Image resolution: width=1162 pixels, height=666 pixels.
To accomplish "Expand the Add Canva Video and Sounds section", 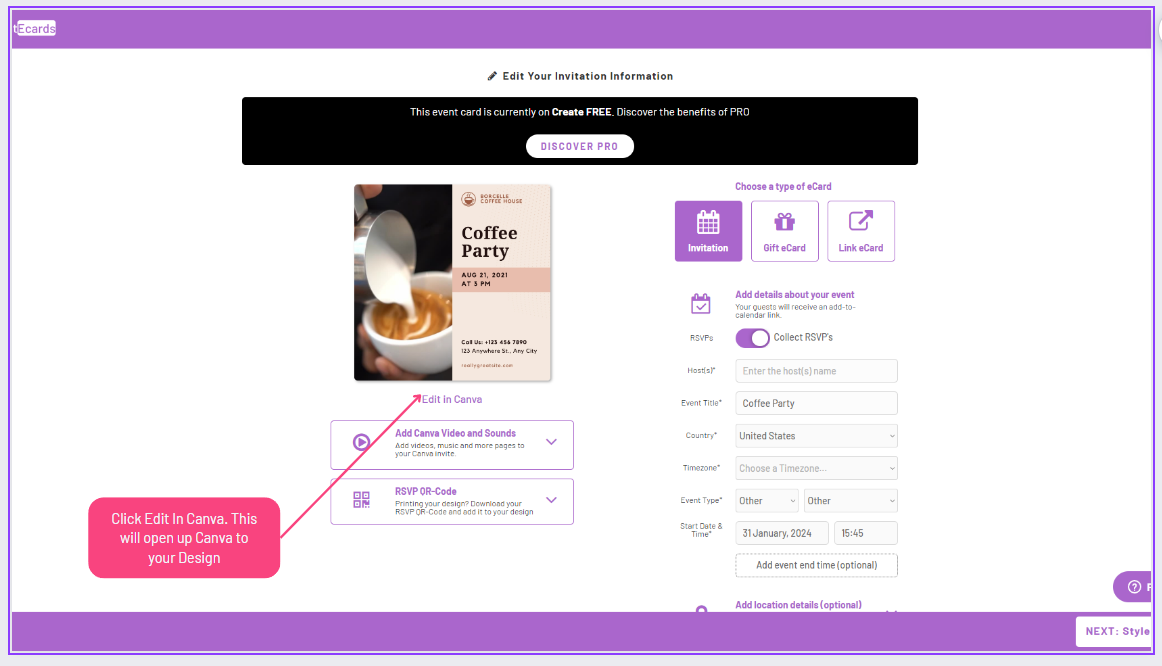I will coord(551,444).
